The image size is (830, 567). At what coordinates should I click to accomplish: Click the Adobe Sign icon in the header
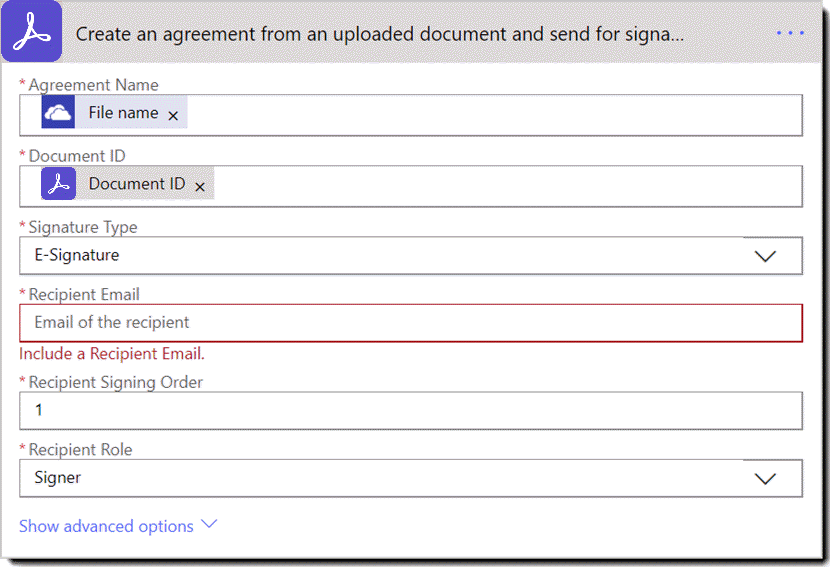[x=35, y=32]
